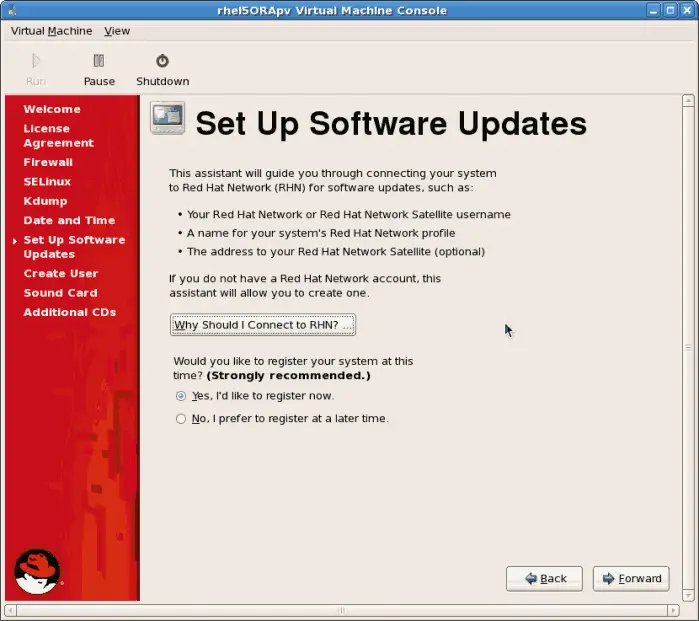
Task: Click the grayed Run play icon
Action: [35, 61]
